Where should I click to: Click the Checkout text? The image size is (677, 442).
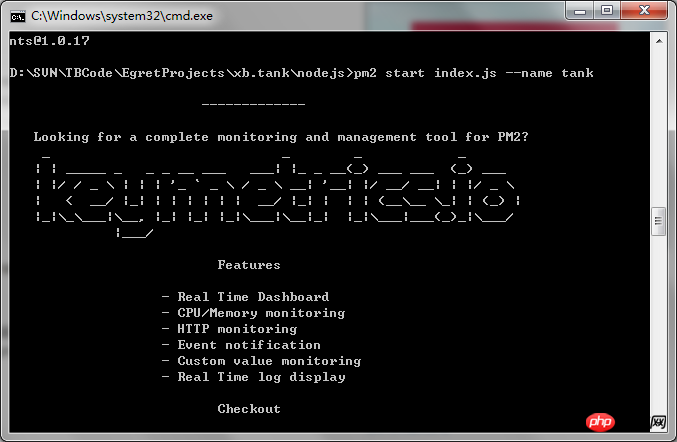coord(249,409)
